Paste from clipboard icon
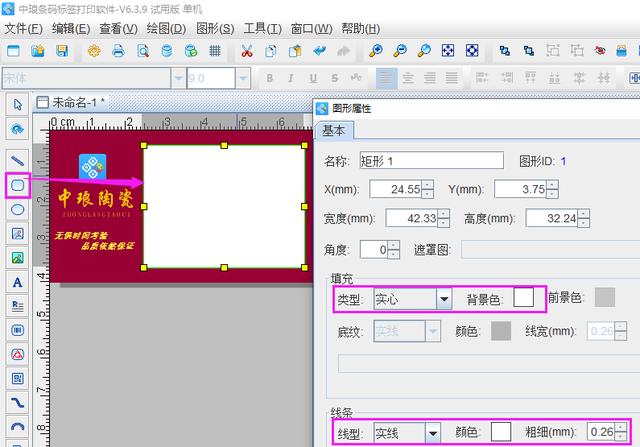 click(295, 51)
